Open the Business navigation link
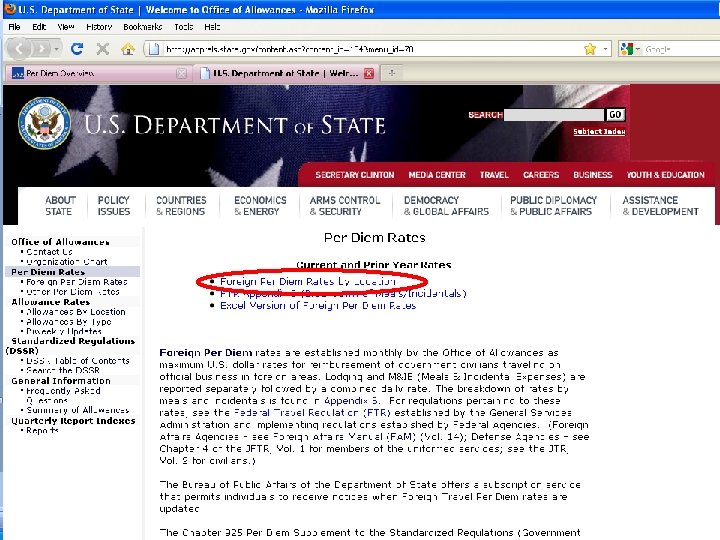720x540 pixels. pyautogui.click(x=592, y=175)
